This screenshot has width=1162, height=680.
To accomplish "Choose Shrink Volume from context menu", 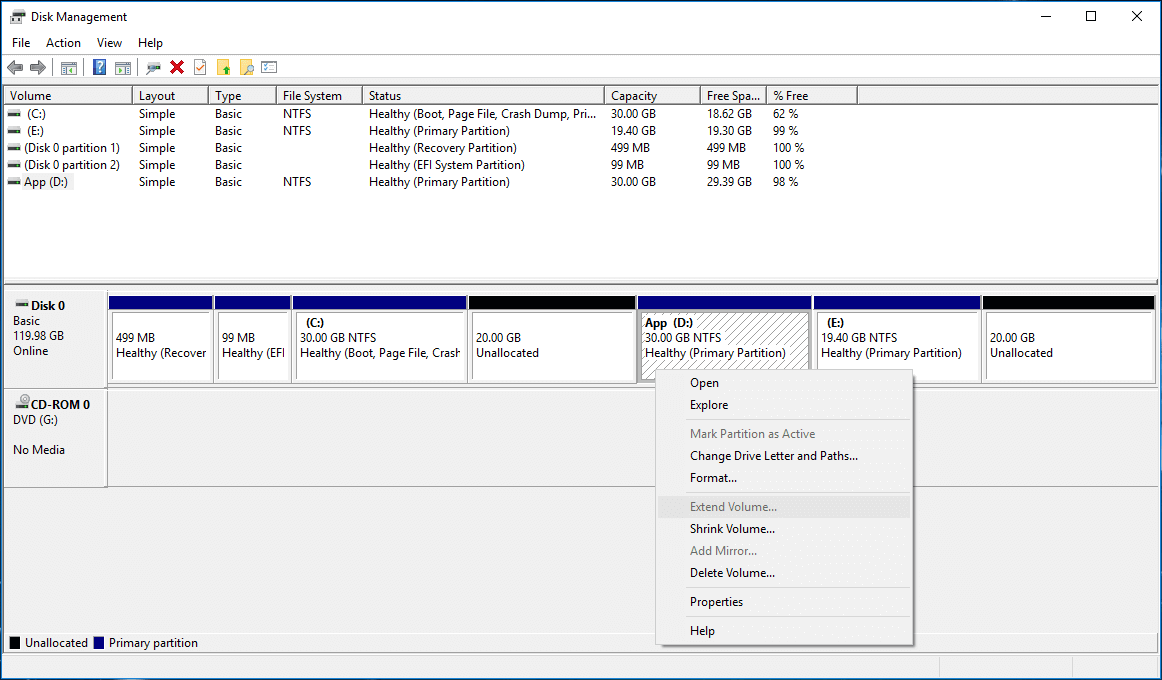I will [x=732, y=529].
